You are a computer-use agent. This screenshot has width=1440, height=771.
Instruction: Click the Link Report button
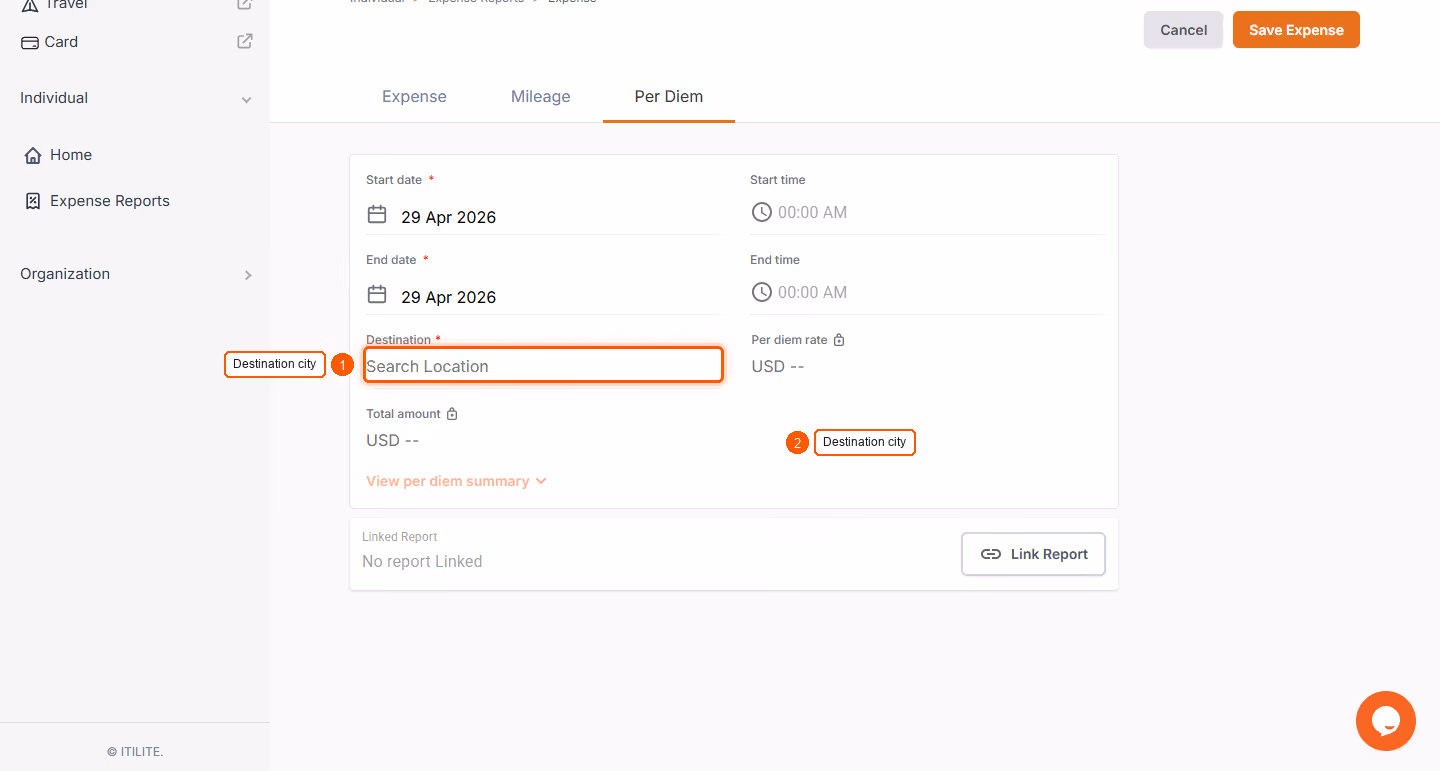1034,554
